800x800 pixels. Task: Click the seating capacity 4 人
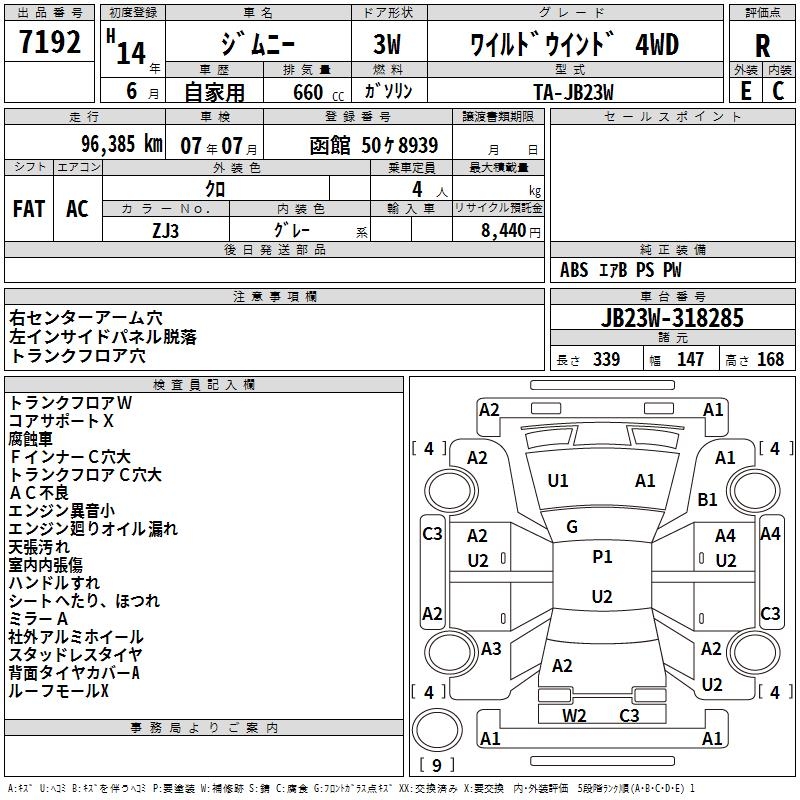tap(430, 190)
